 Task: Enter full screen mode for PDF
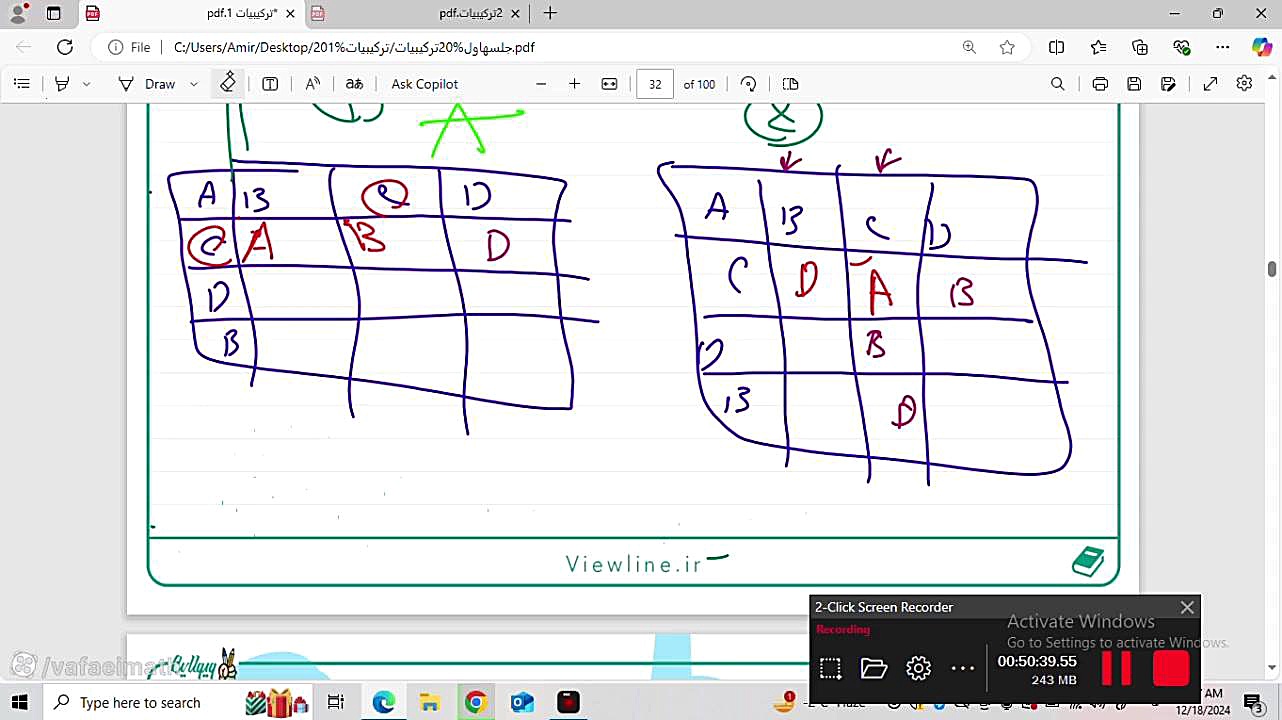1210,84
